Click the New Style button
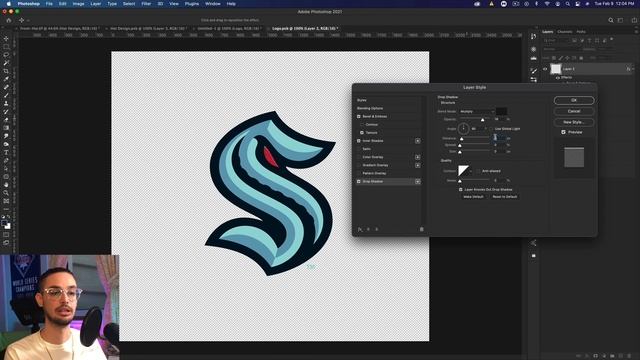Screen dimensions: 640x360 click(x=574, y=122)
